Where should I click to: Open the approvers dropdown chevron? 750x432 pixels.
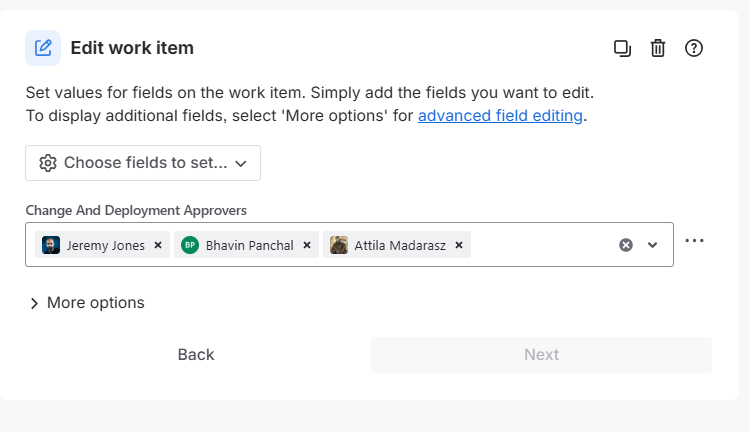(653, 245)
